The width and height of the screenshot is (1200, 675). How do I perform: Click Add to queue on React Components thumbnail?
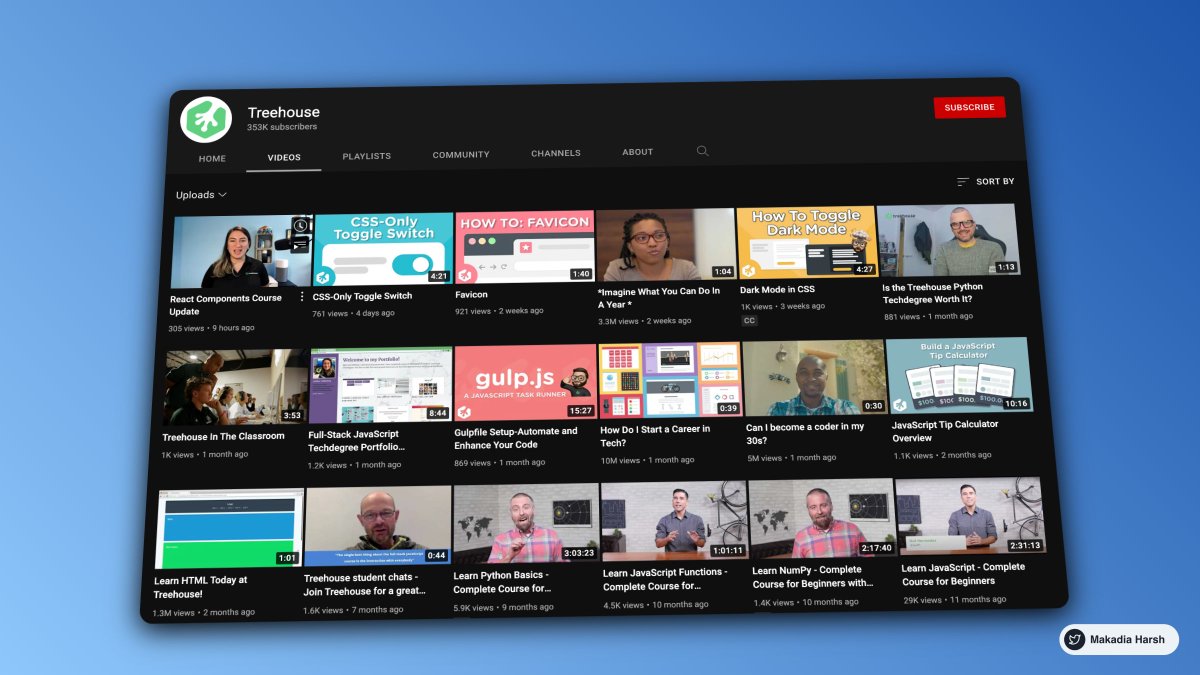pyautogui.click(x=299, y=244)
